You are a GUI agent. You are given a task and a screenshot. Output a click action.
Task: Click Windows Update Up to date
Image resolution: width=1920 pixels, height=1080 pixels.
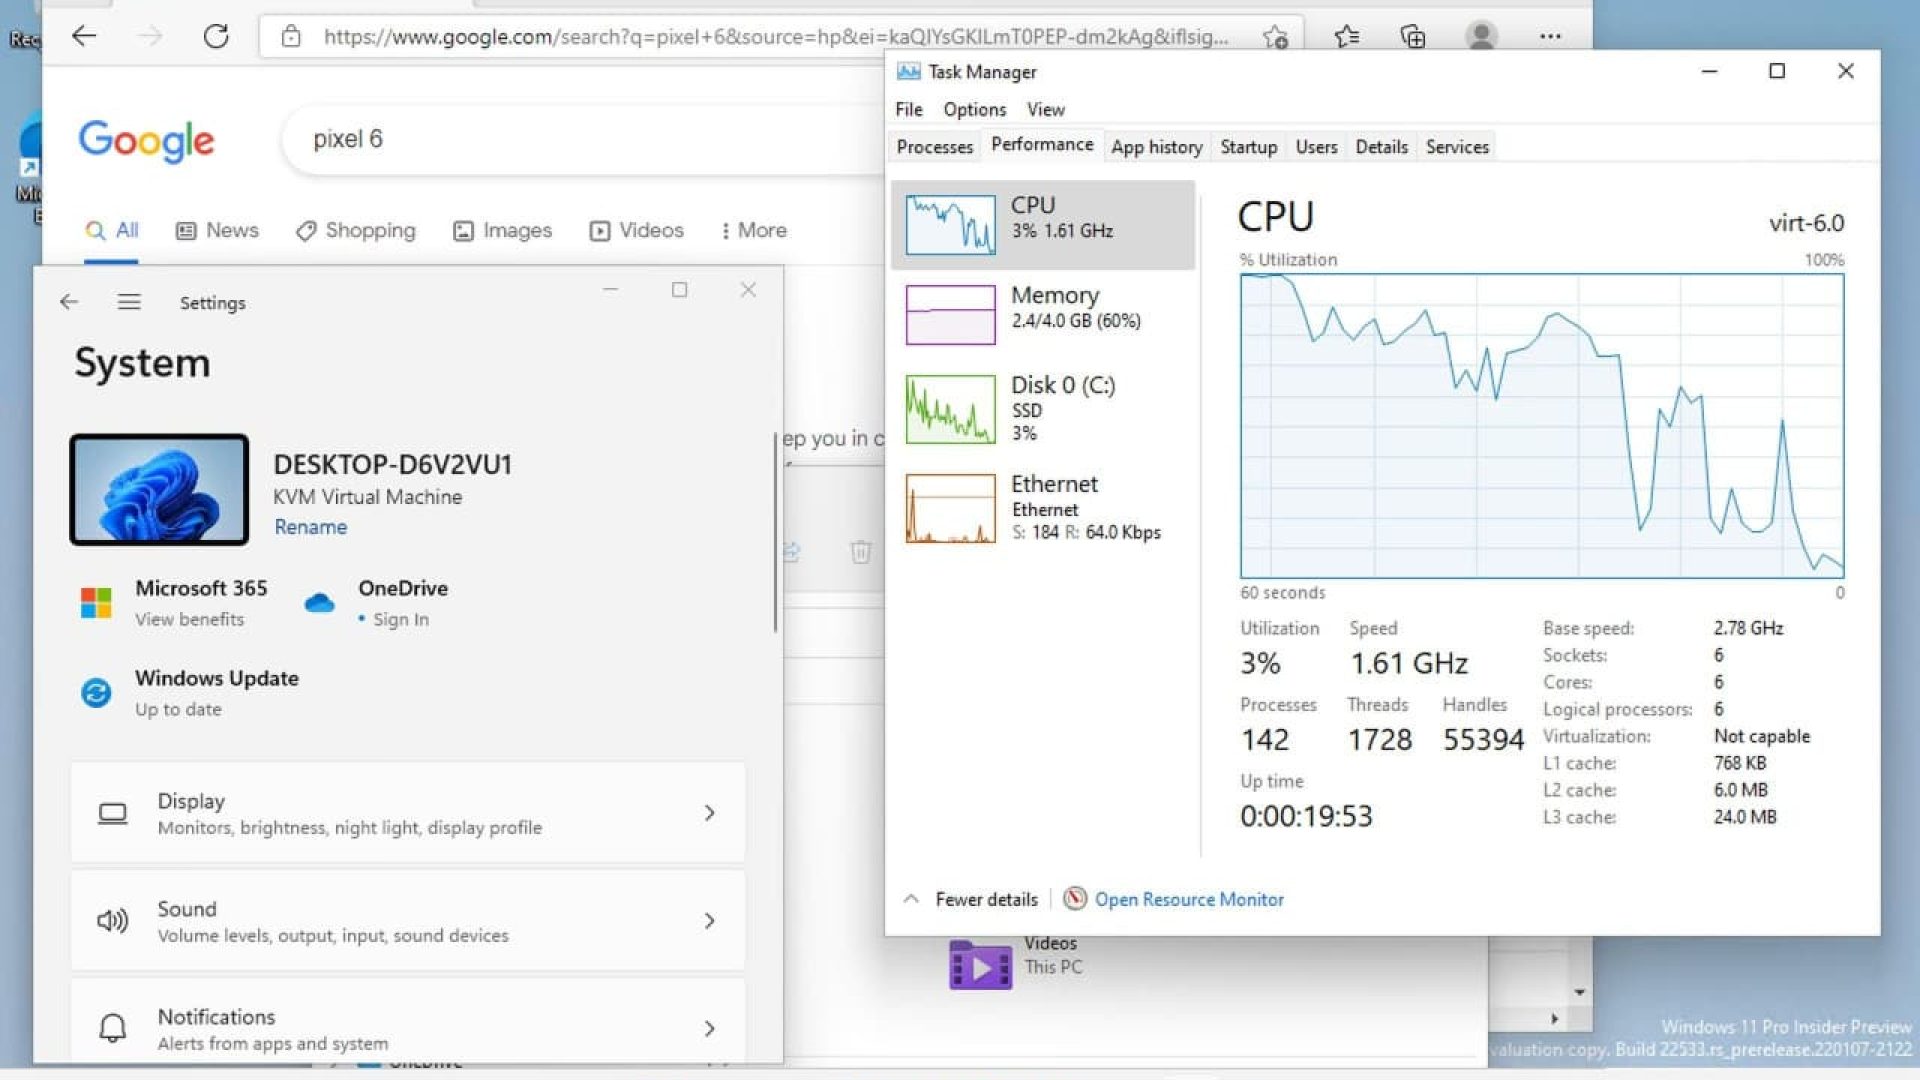(178, 709)
